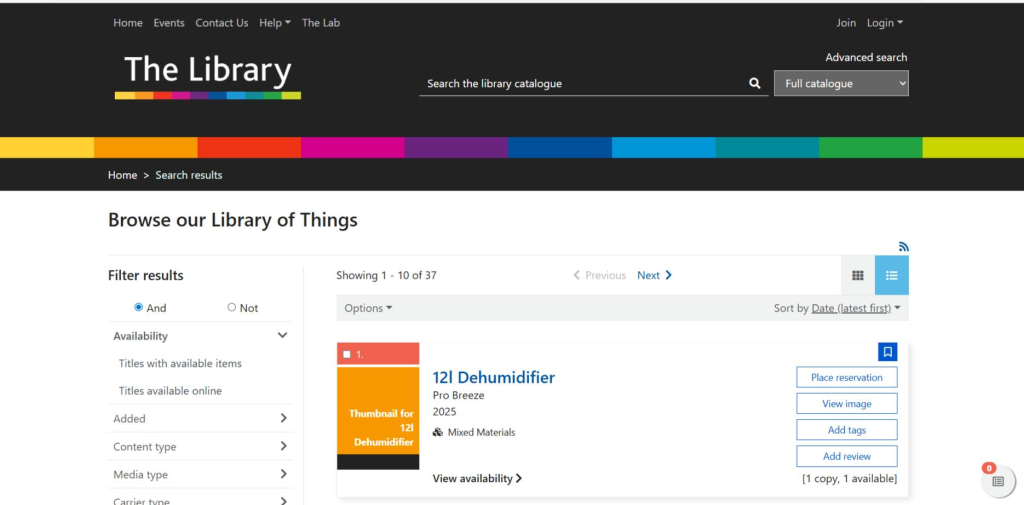Open the Help menu
1024x505 pixels.
point(274,23)
